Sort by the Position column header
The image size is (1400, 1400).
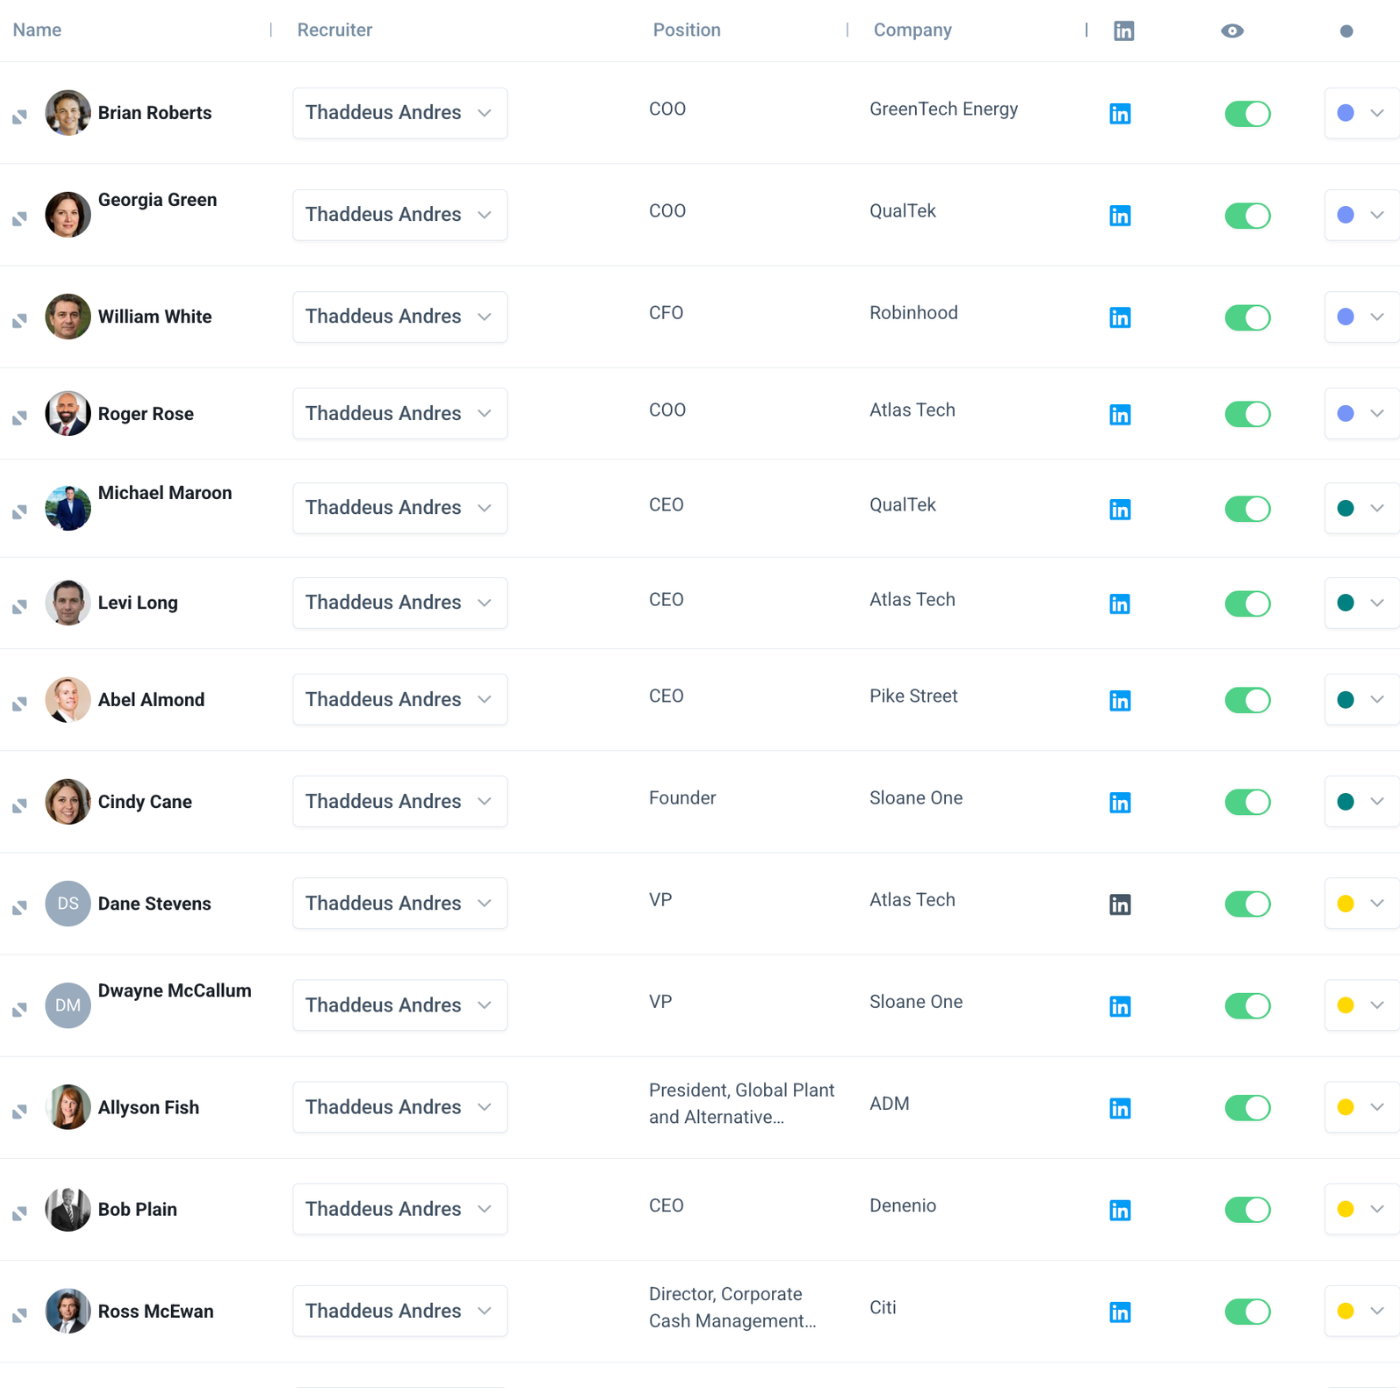coord(686,30)
